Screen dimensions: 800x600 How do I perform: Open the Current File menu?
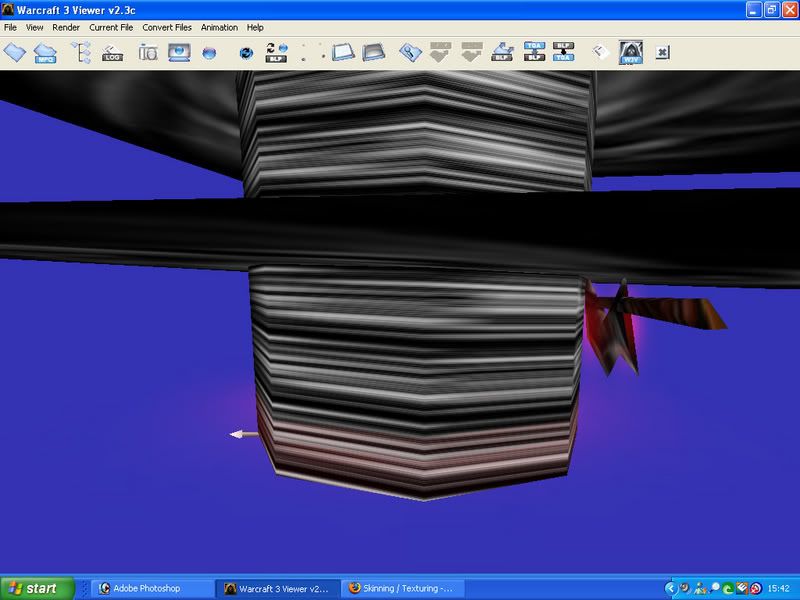tap(111, 28)
